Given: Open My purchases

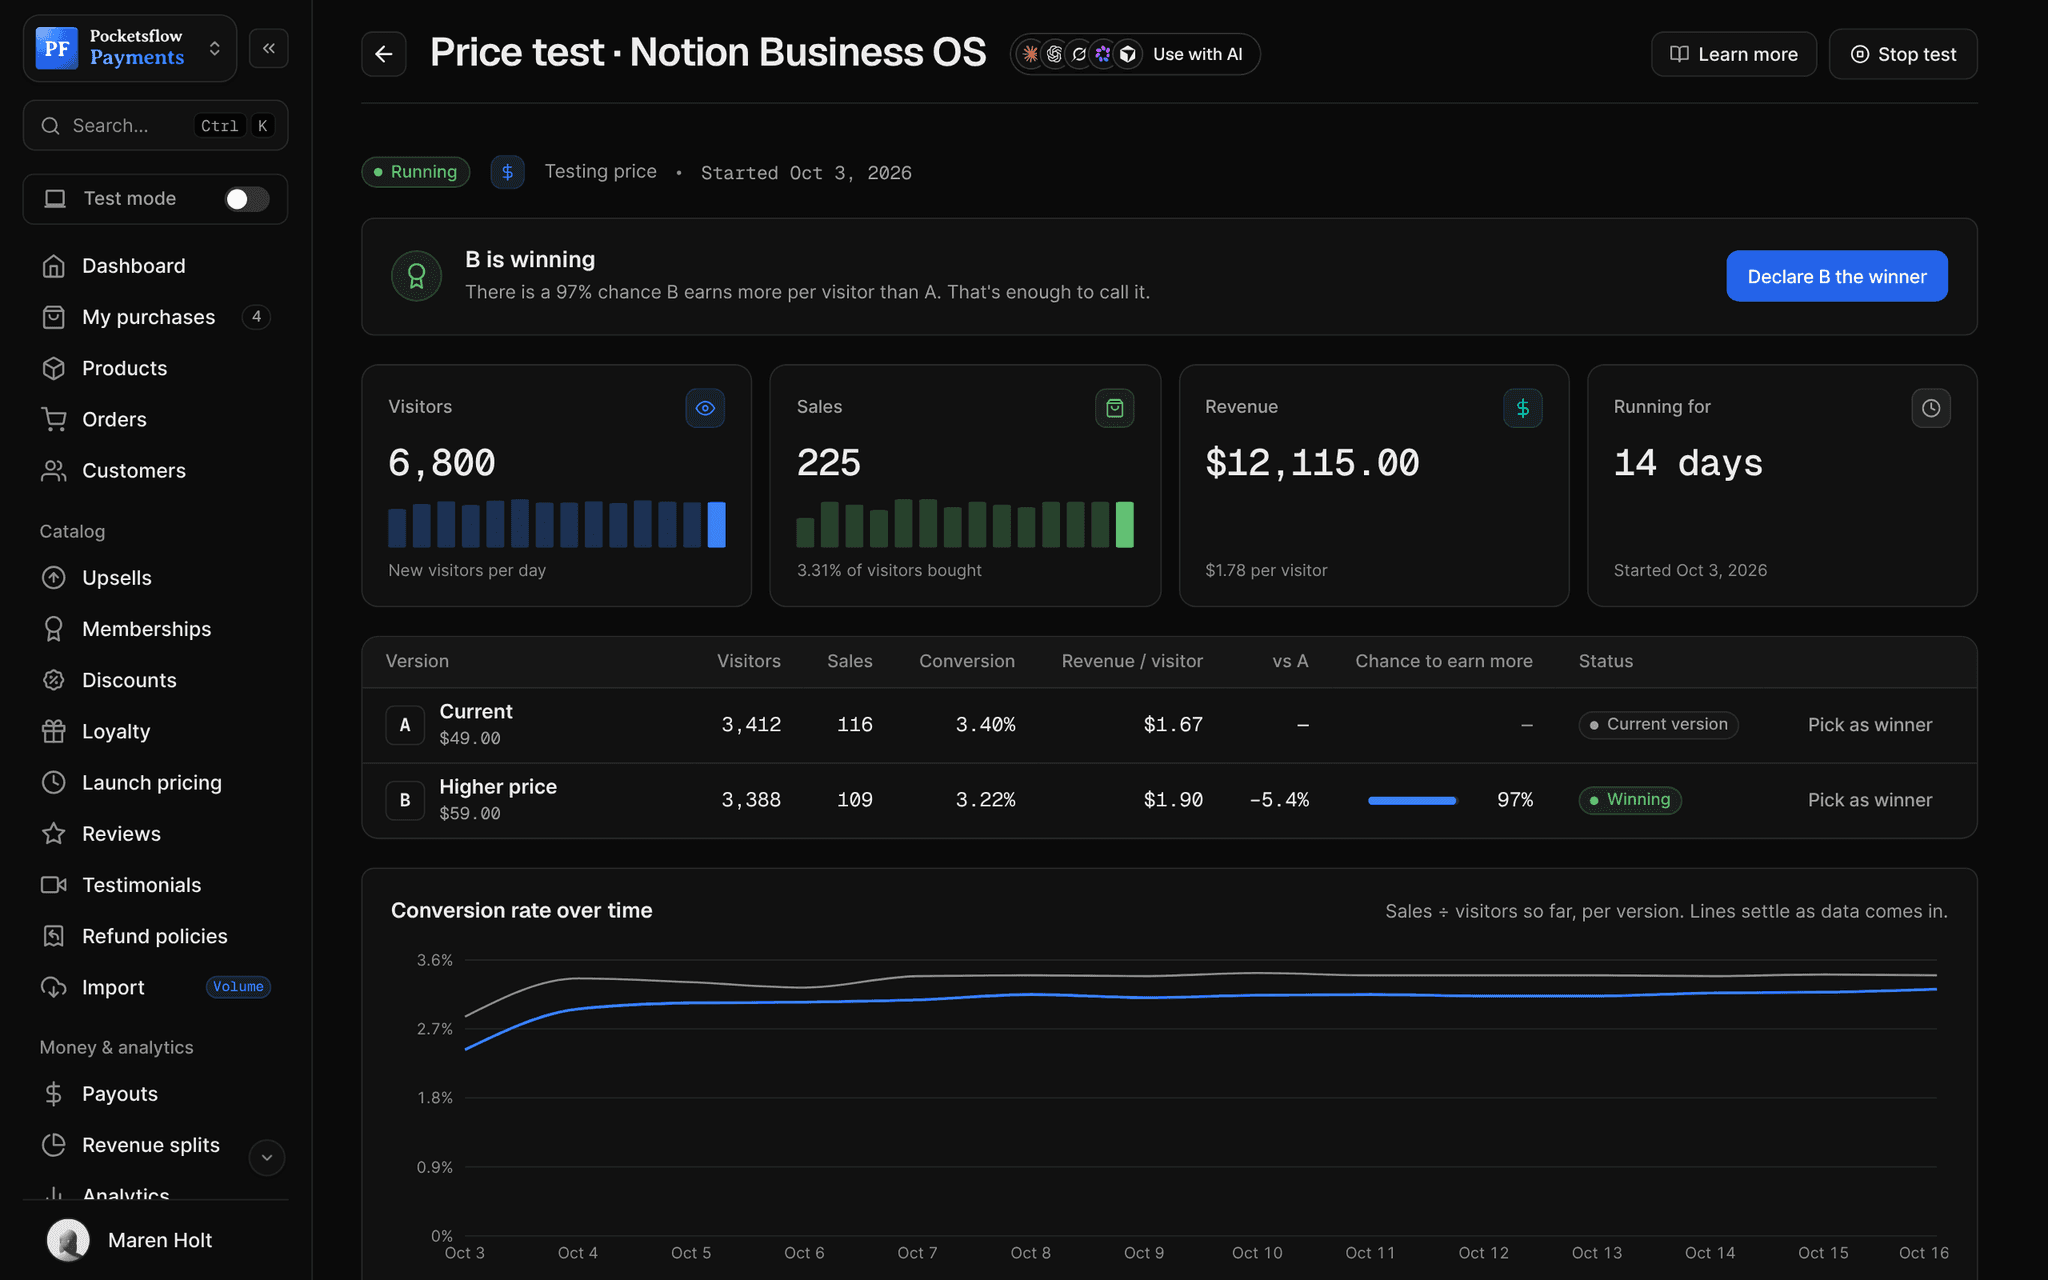Looking at the screenshot, I should [155, 317].
